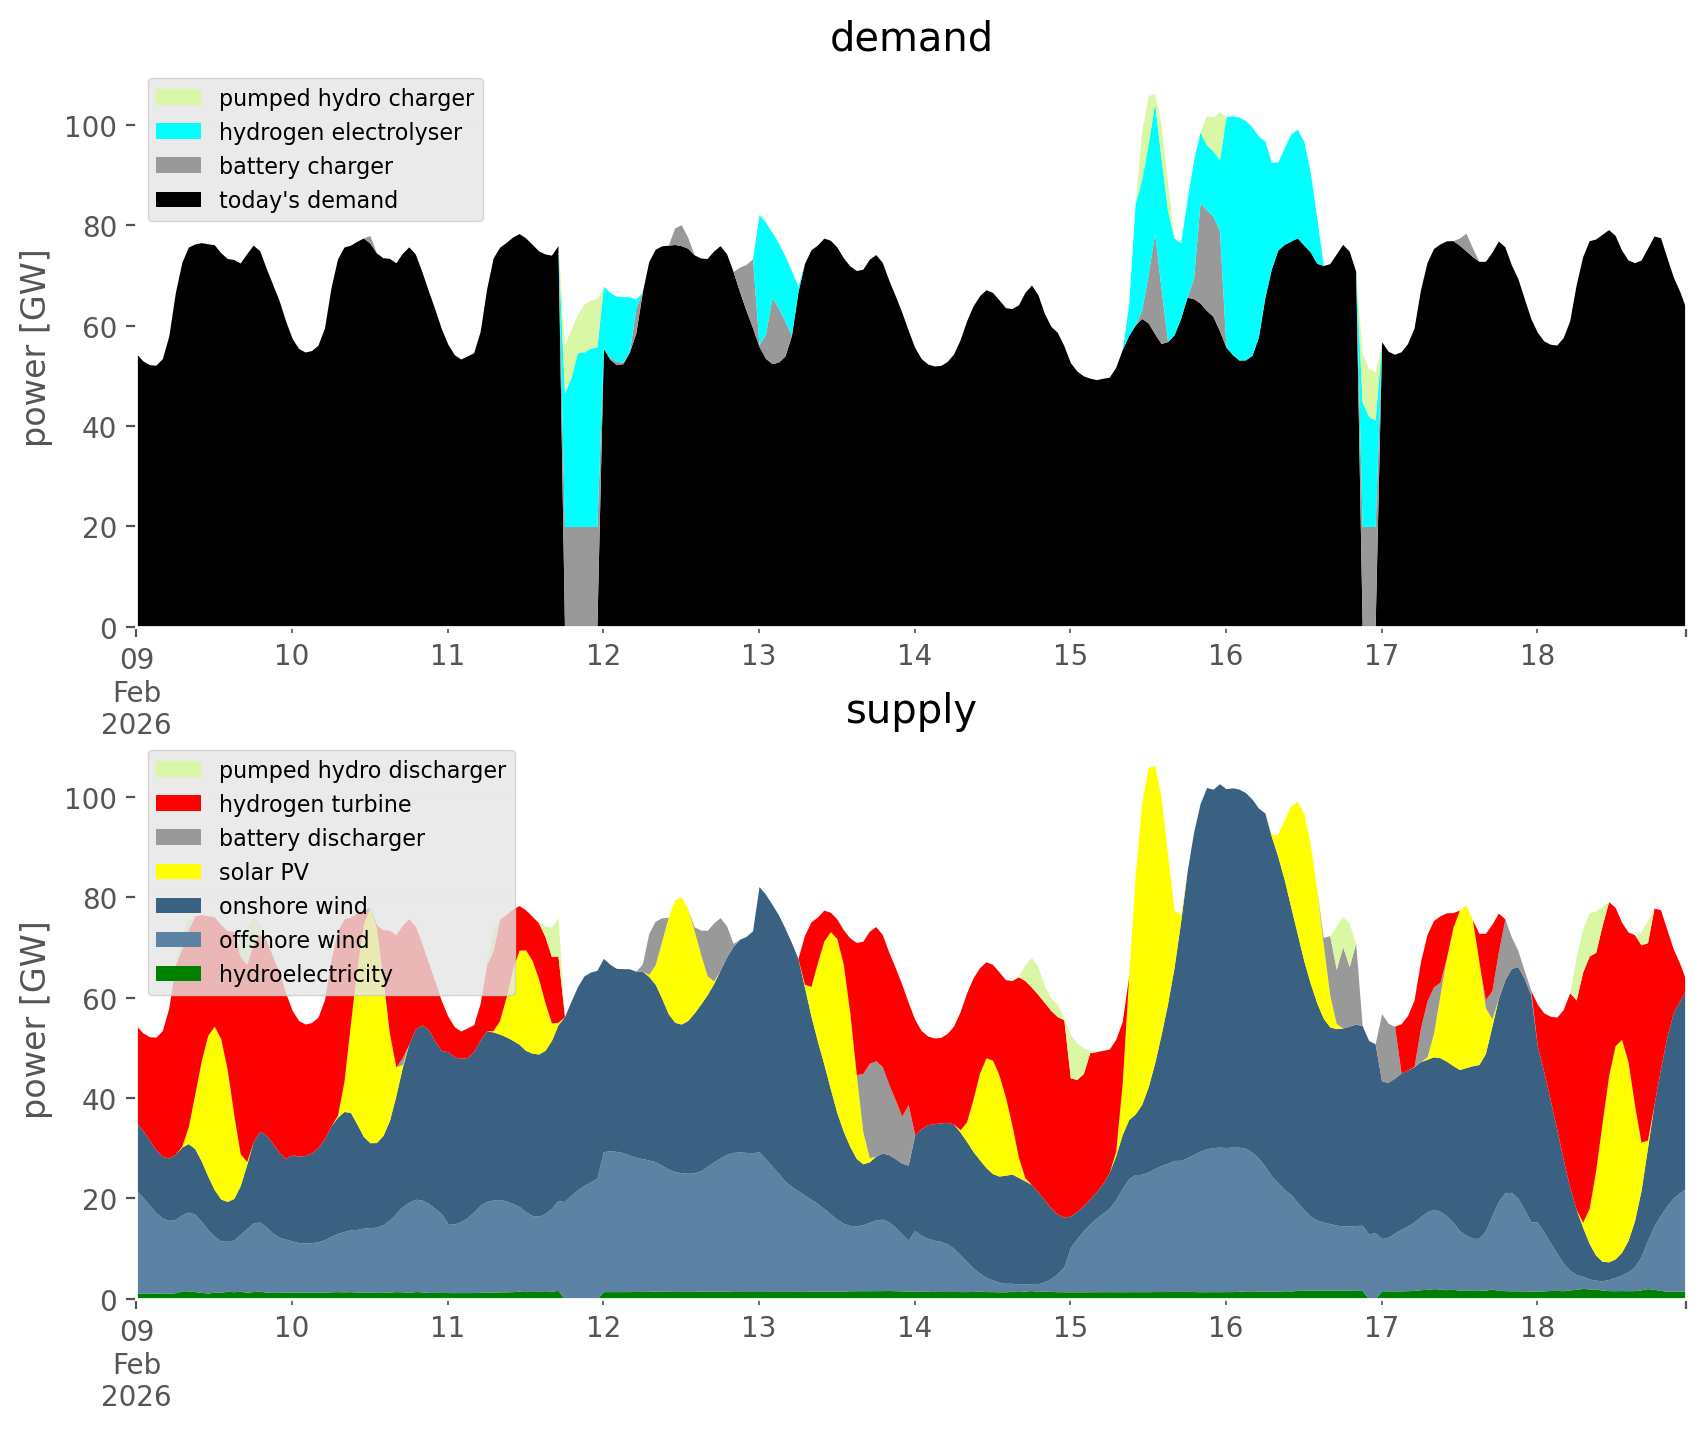Screen dimensions: 1706x1431
Task: Click the red hydrogen turbine legend swatch
Action: [x=179, y=804]
